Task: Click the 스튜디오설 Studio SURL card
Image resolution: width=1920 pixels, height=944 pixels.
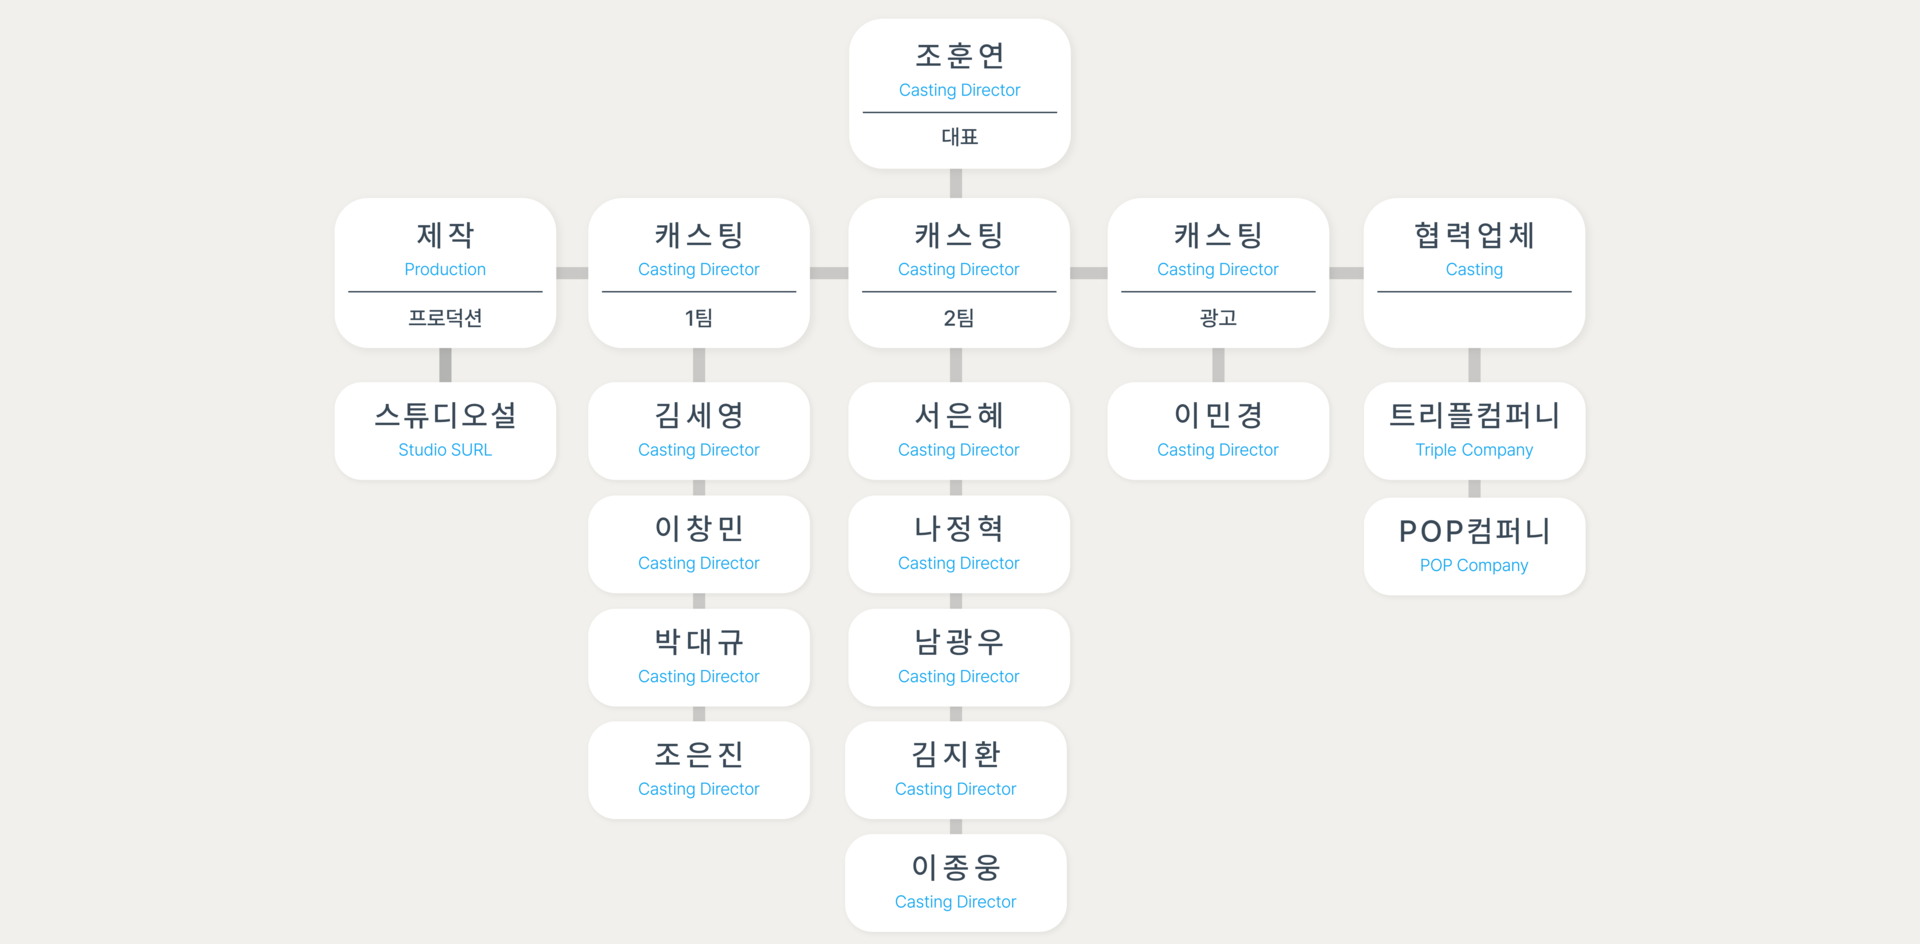Action: 445,431
